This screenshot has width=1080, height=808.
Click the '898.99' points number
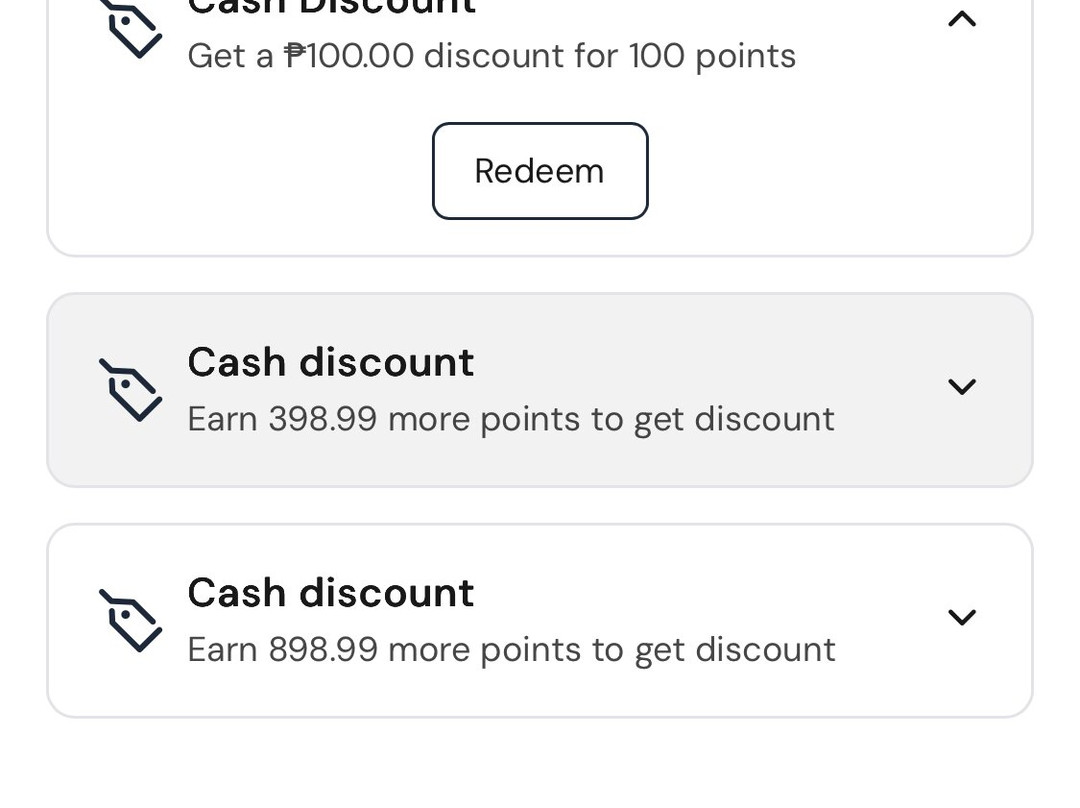coord(322,650)
